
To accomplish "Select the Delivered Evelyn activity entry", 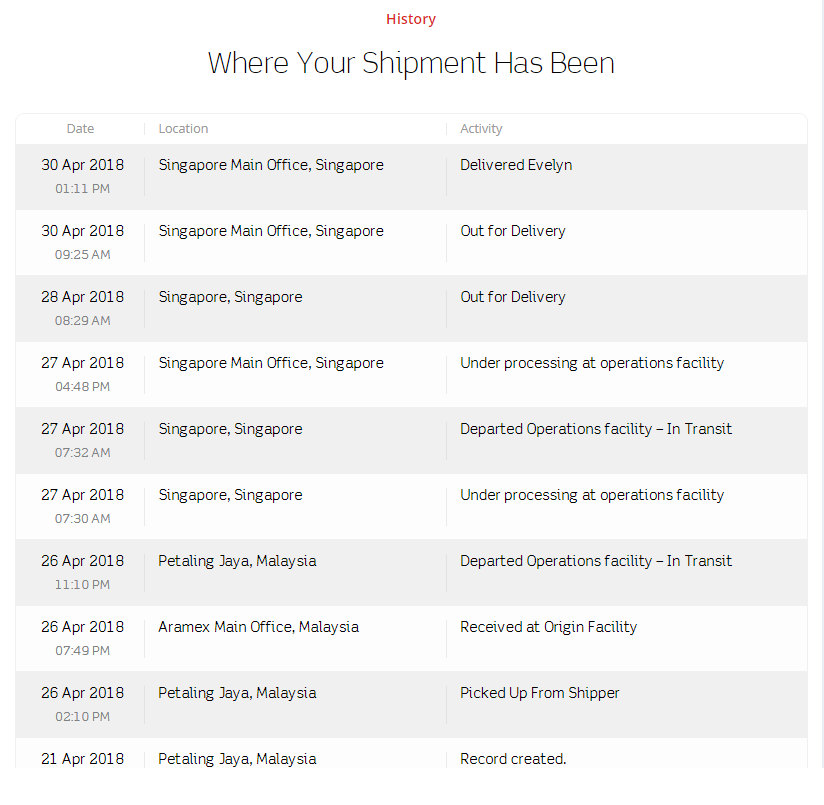I will click(516, 165).
